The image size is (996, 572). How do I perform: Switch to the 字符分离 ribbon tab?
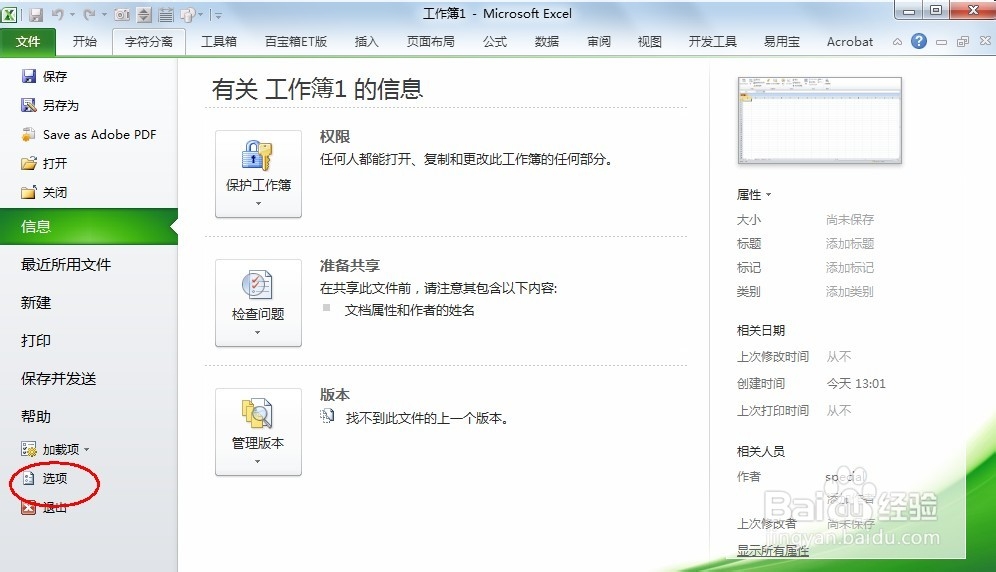click(149, 42)
